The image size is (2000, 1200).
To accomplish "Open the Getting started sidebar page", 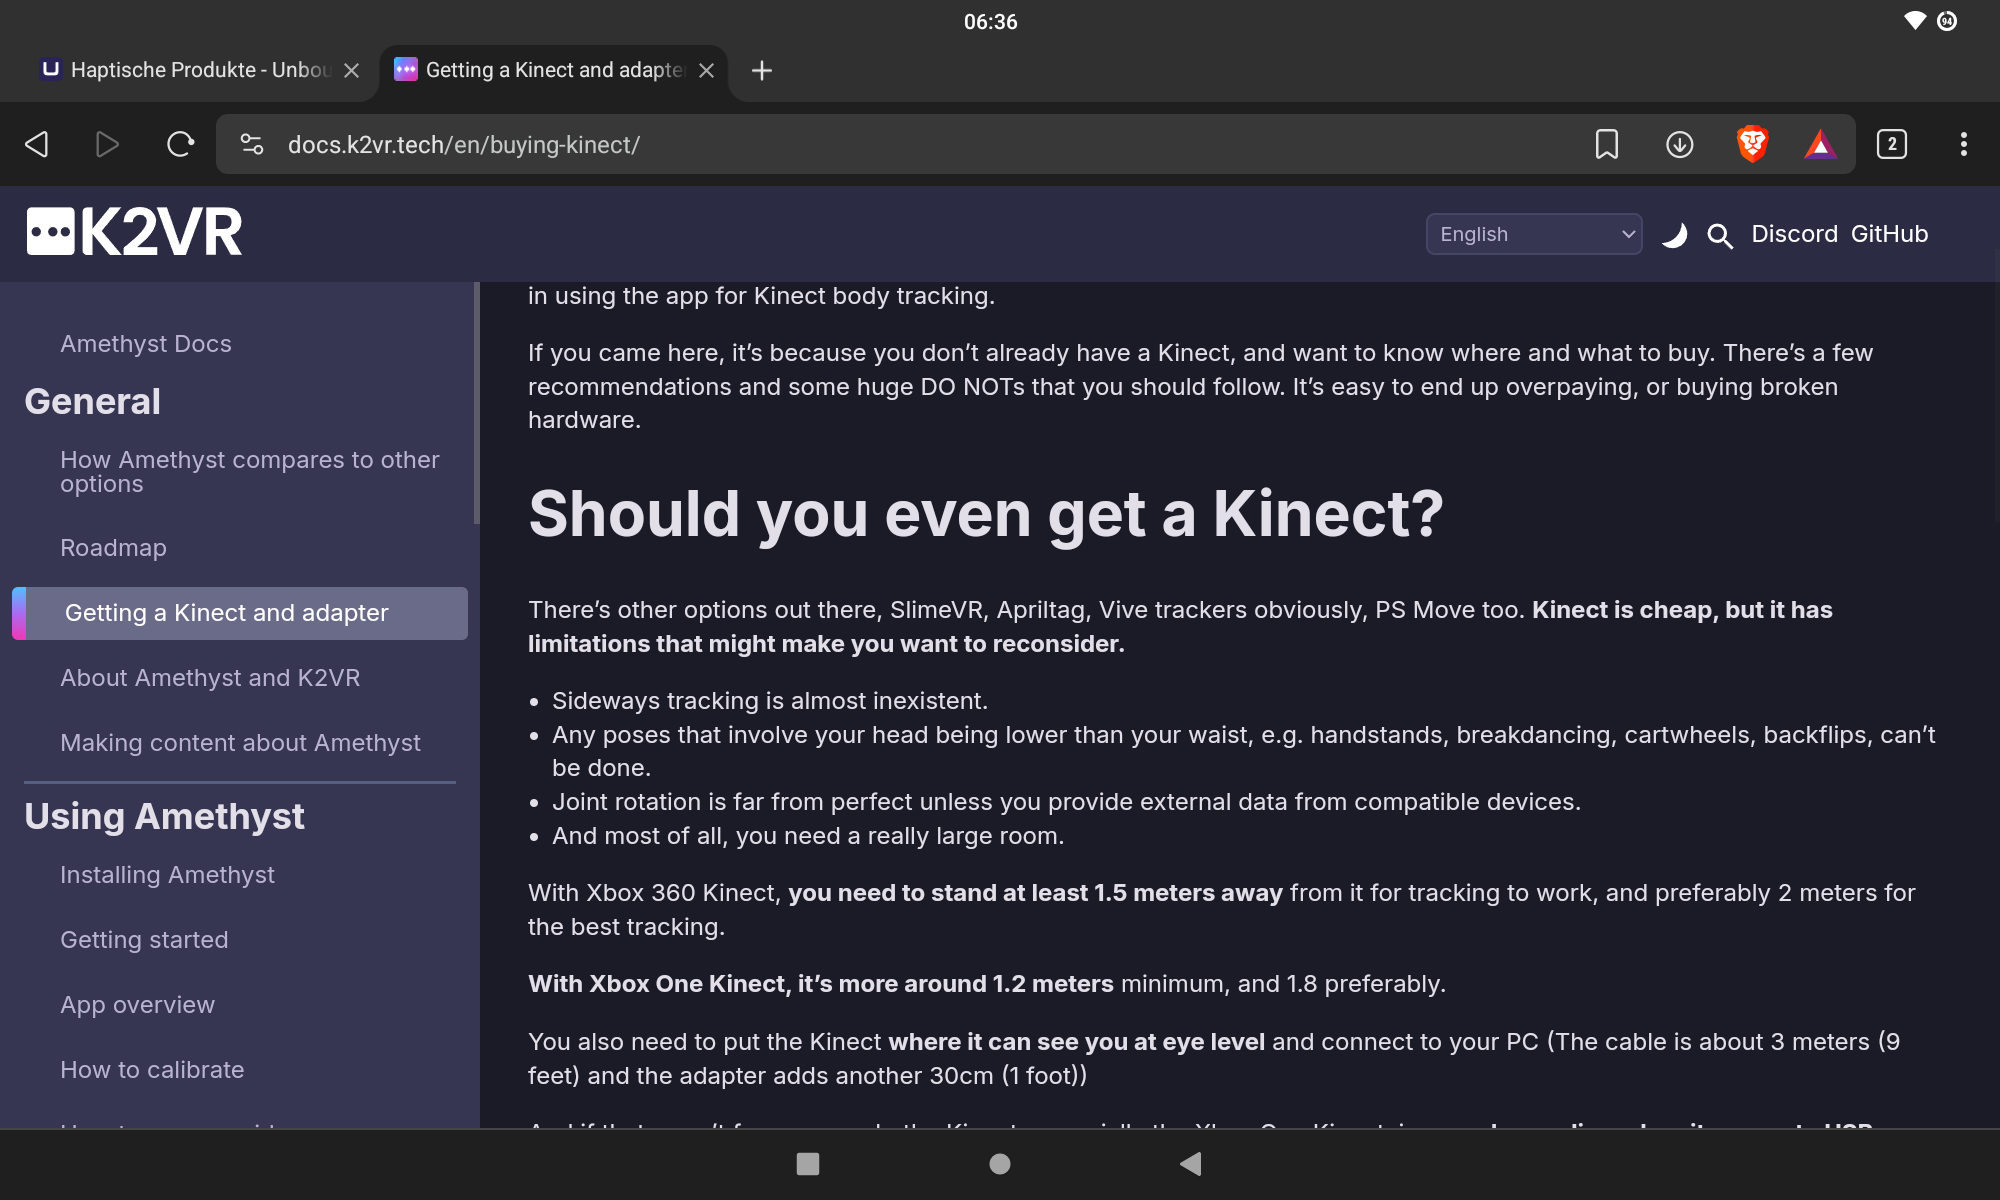I will 144,940.
